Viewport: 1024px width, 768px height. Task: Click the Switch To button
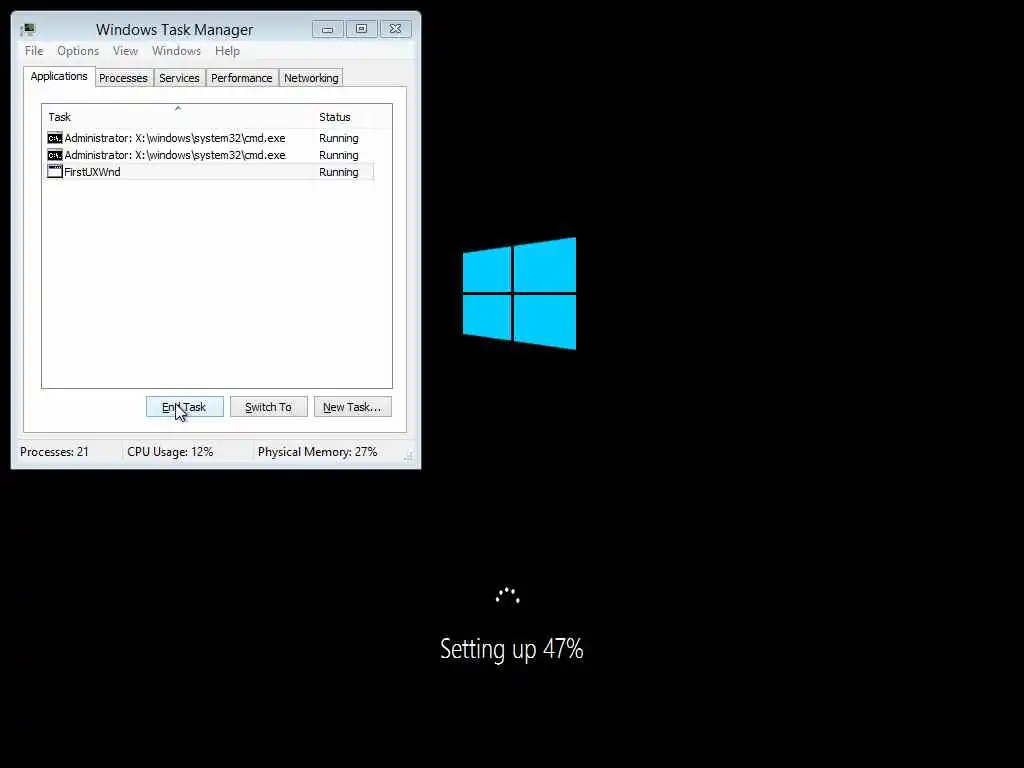pos(268,407)
